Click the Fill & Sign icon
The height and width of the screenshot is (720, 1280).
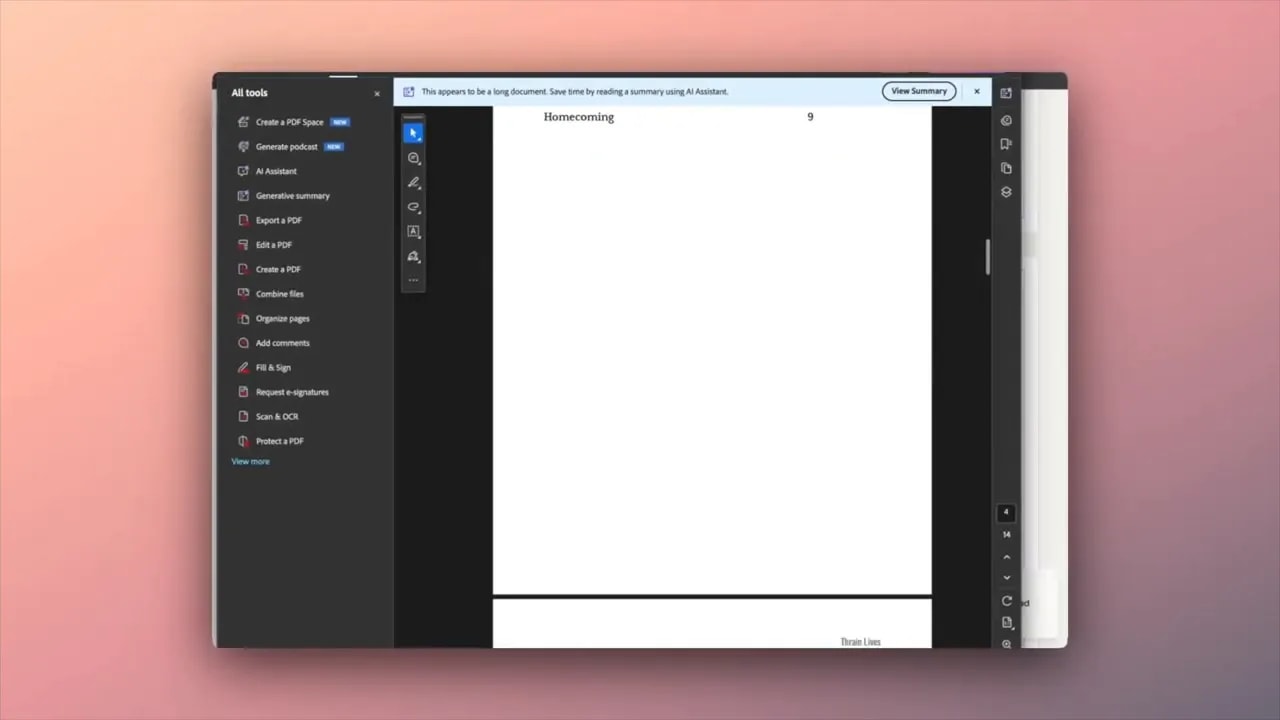point(243,367)
